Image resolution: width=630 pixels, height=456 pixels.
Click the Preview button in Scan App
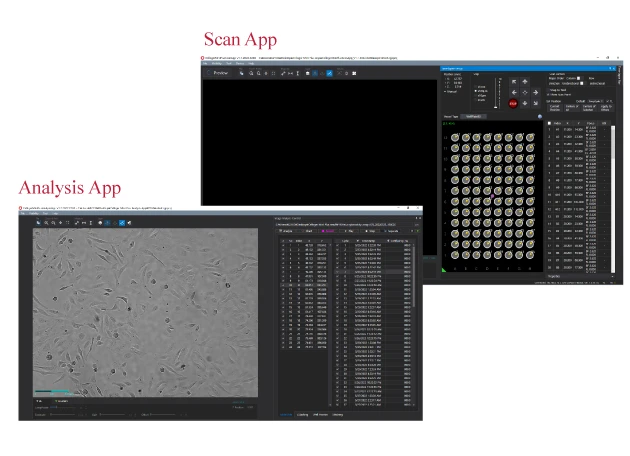point(218,73)
